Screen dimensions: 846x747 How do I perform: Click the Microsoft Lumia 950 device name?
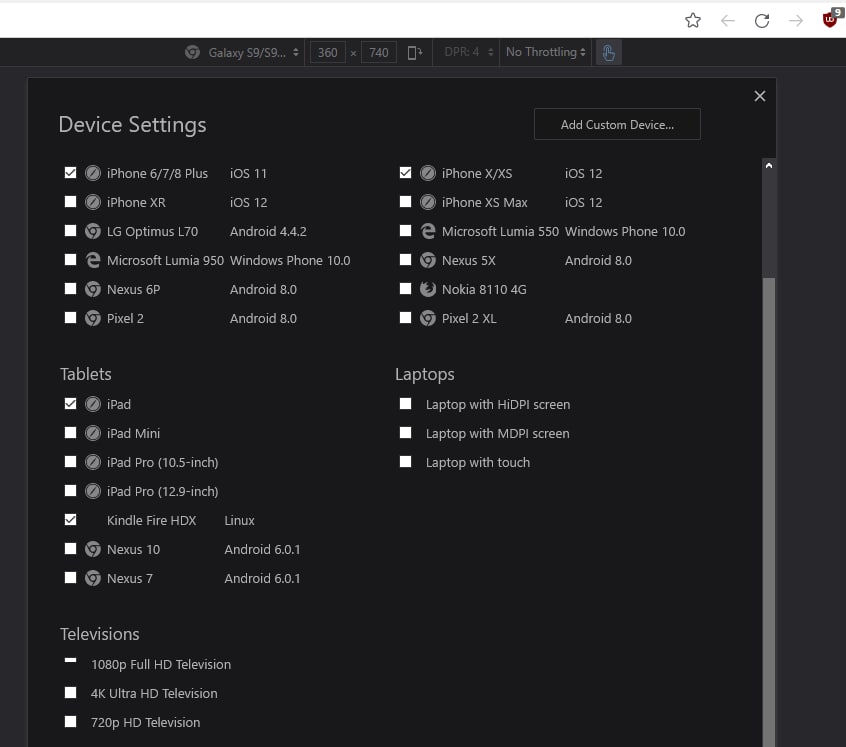pos(165,261)
